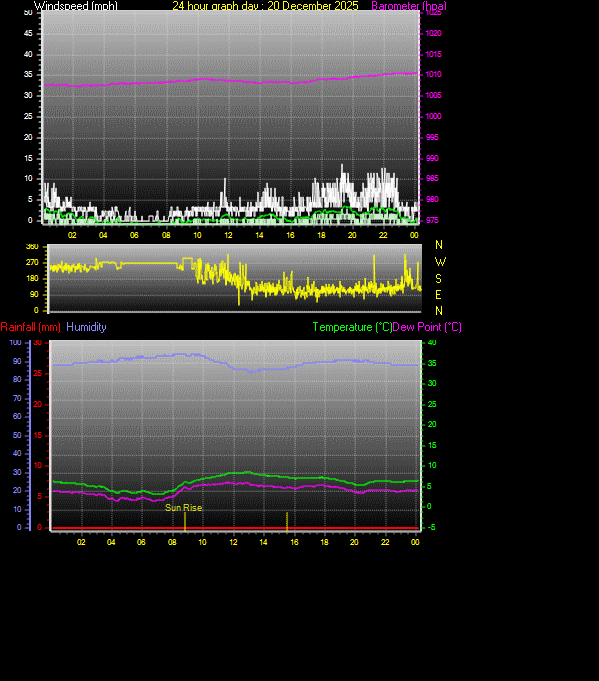Click the '1020' barometer axis value
Screen dimensions: 599x681
pos(434,33)
